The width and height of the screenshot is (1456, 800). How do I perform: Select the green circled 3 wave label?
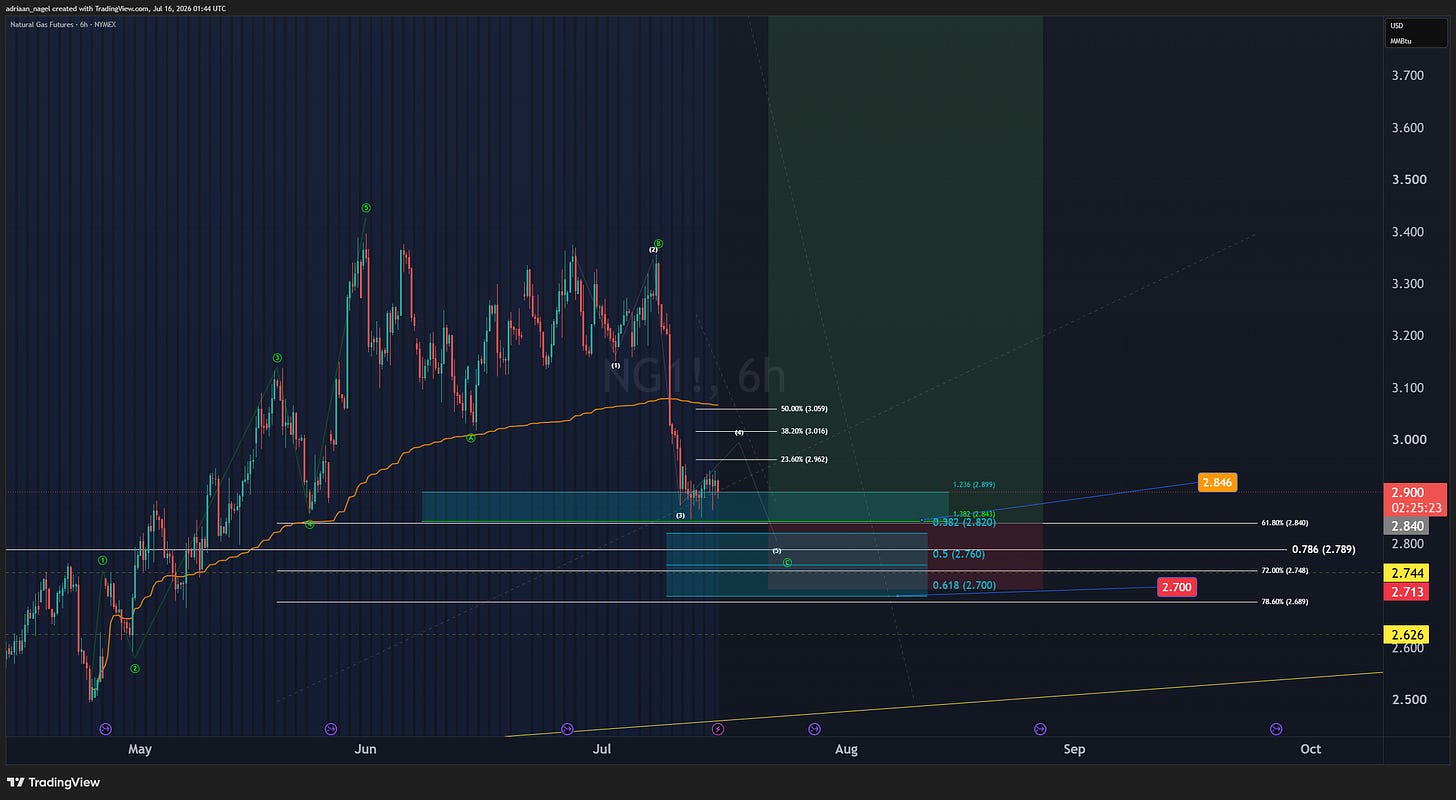[278, 358]
